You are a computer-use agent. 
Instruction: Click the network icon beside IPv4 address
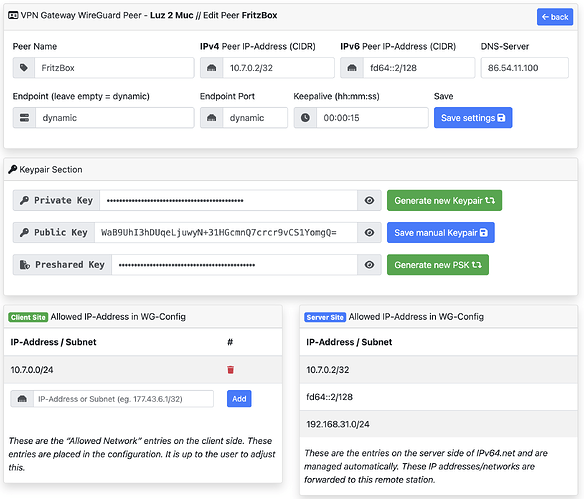coord(212,68)
